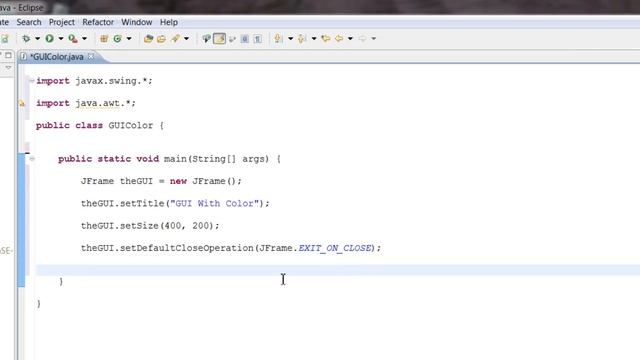The width and height of the screenshot is (640, 360).
Task: Open the Refactor menu
Action: (x=98, y=22)
